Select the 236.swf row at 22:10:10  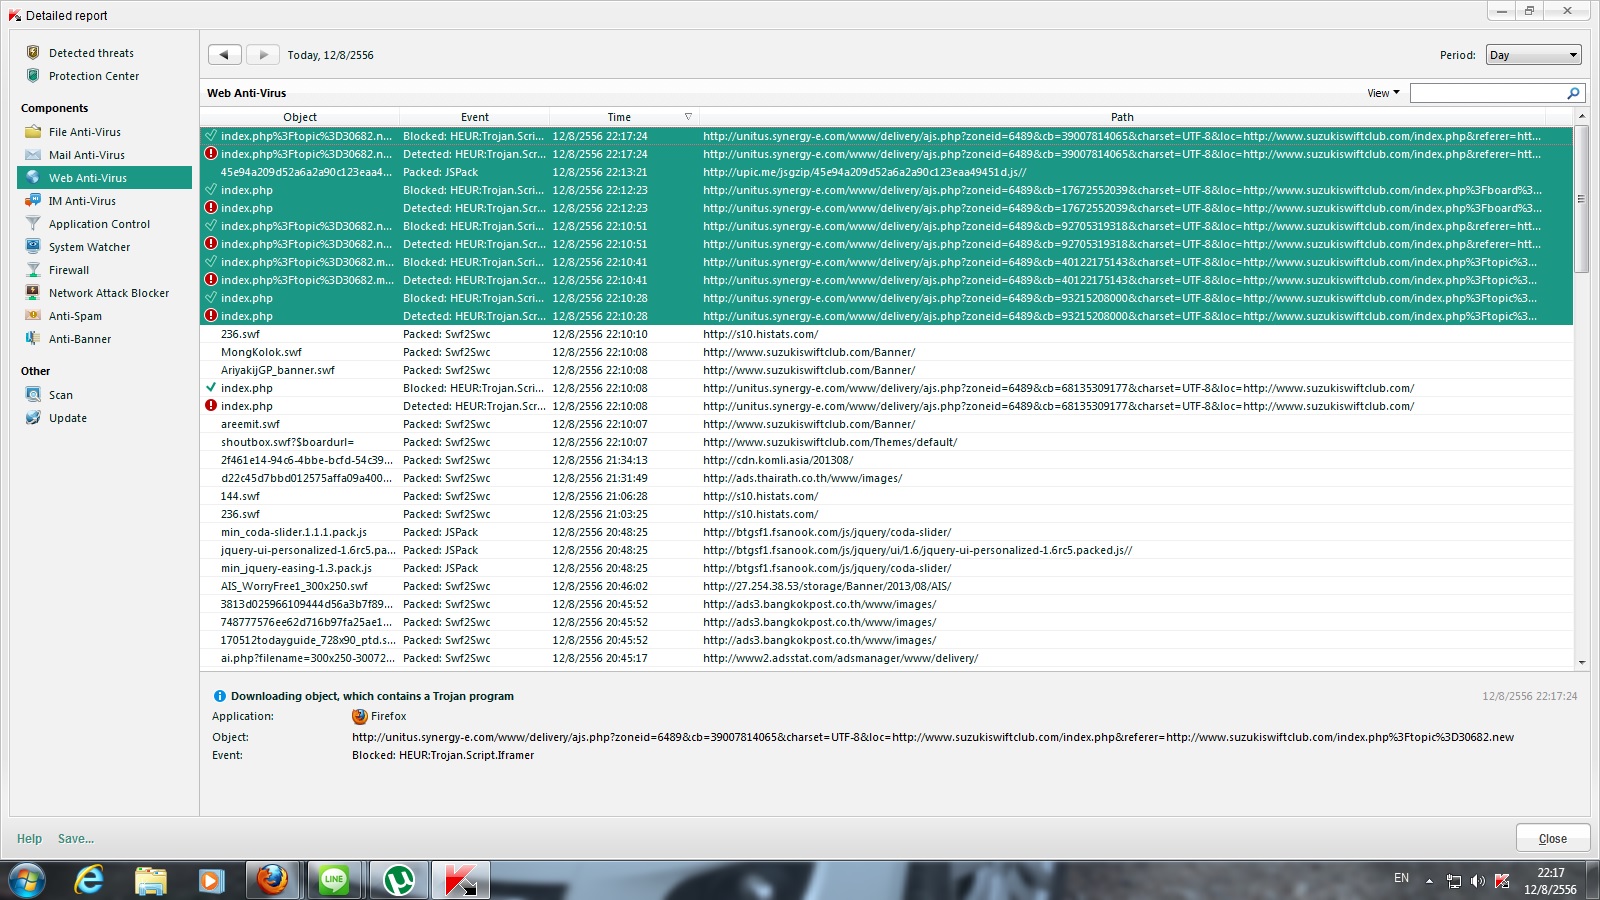pos(886,334)
